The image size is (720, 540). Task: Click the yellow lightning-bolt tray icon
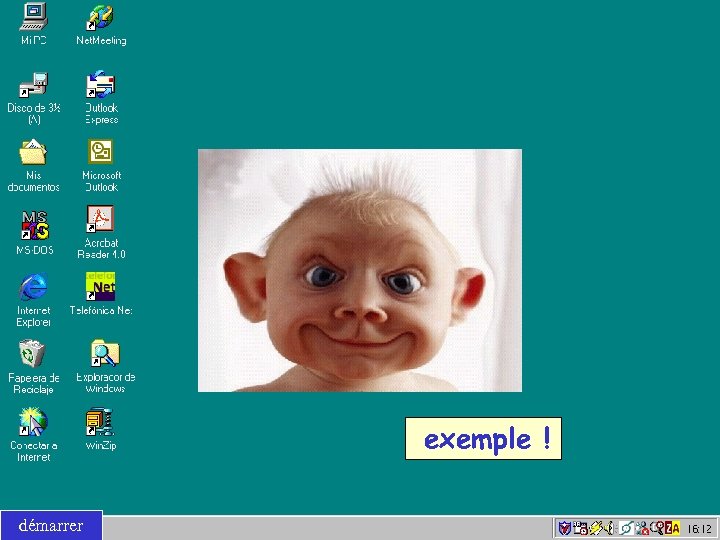[x=596, y=528]
